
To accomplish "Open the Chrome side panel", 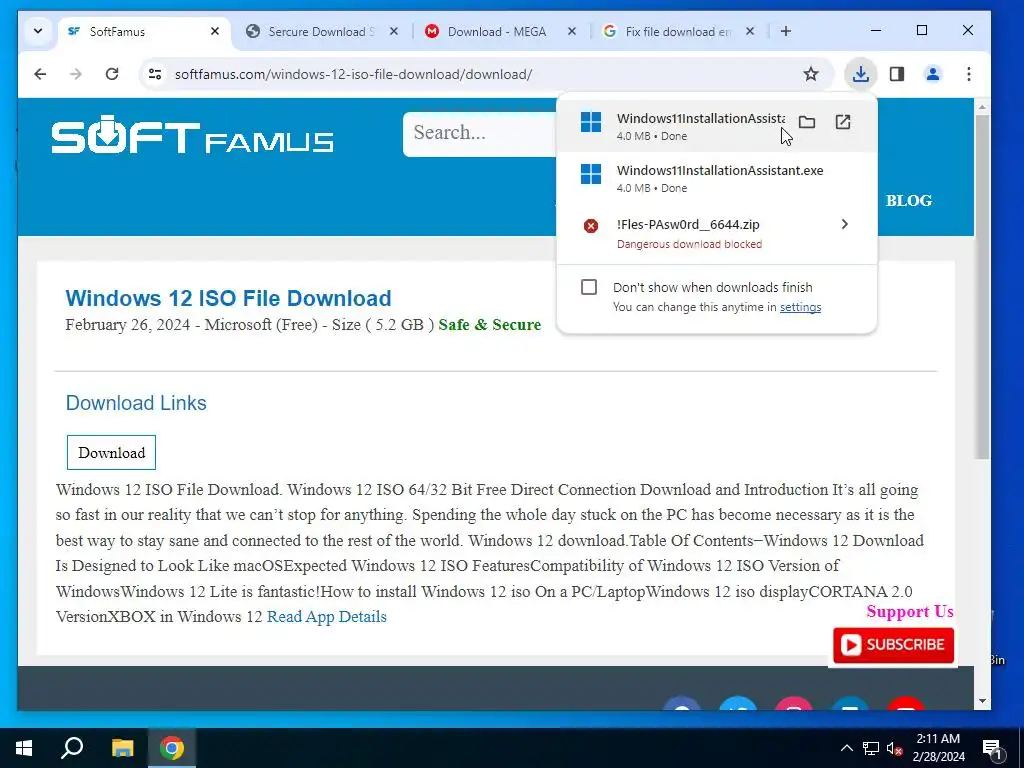I will coord(897,74).
